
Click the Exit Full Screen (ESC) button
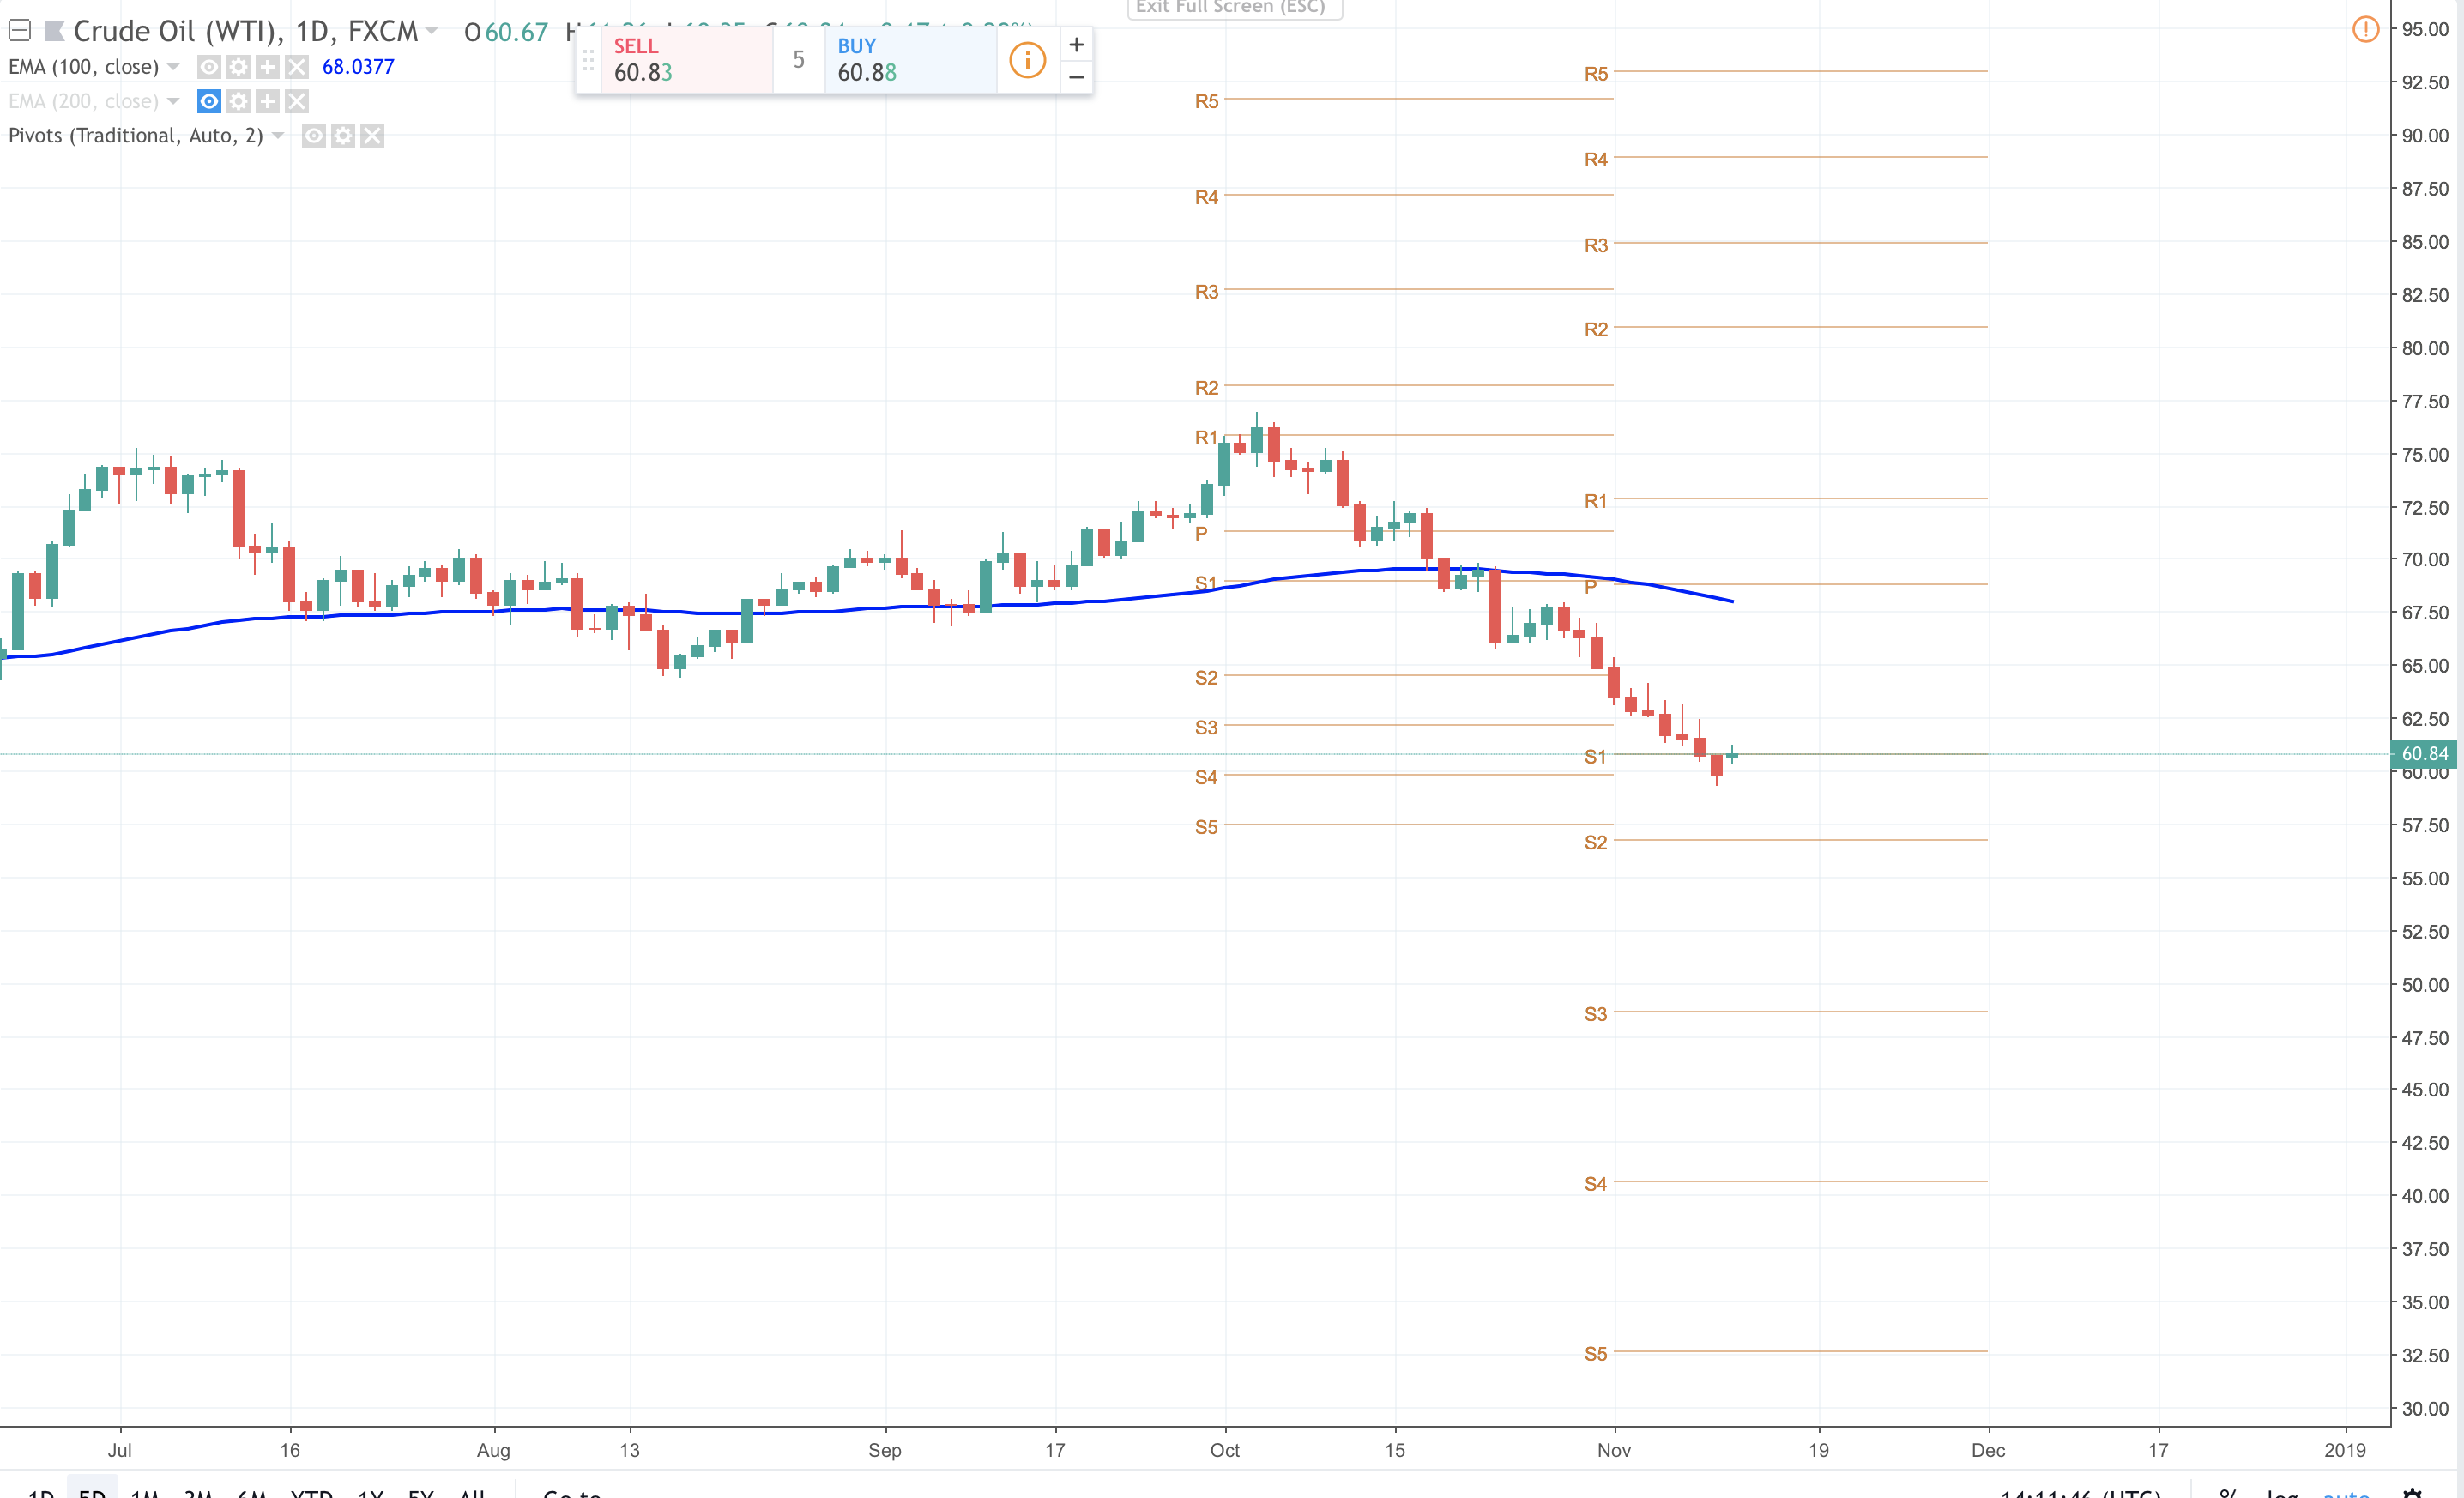click(1234, 8)
